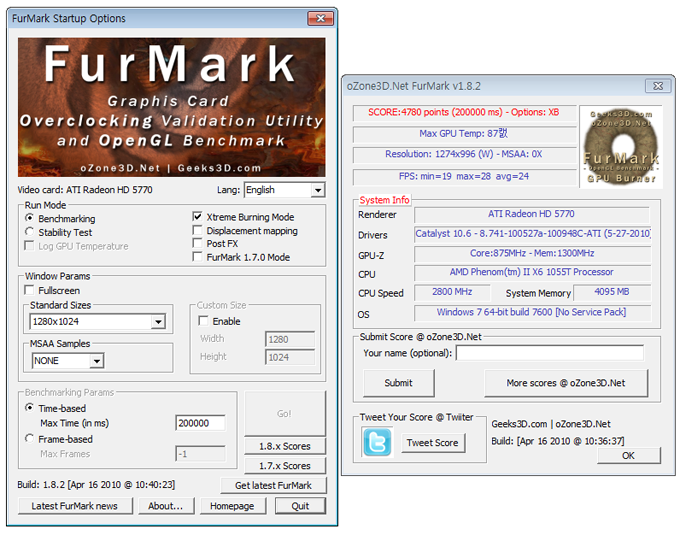Click Build: 1.8.2 text in startup window
This screenshot has width=680, height=535.
coord(96,485)
